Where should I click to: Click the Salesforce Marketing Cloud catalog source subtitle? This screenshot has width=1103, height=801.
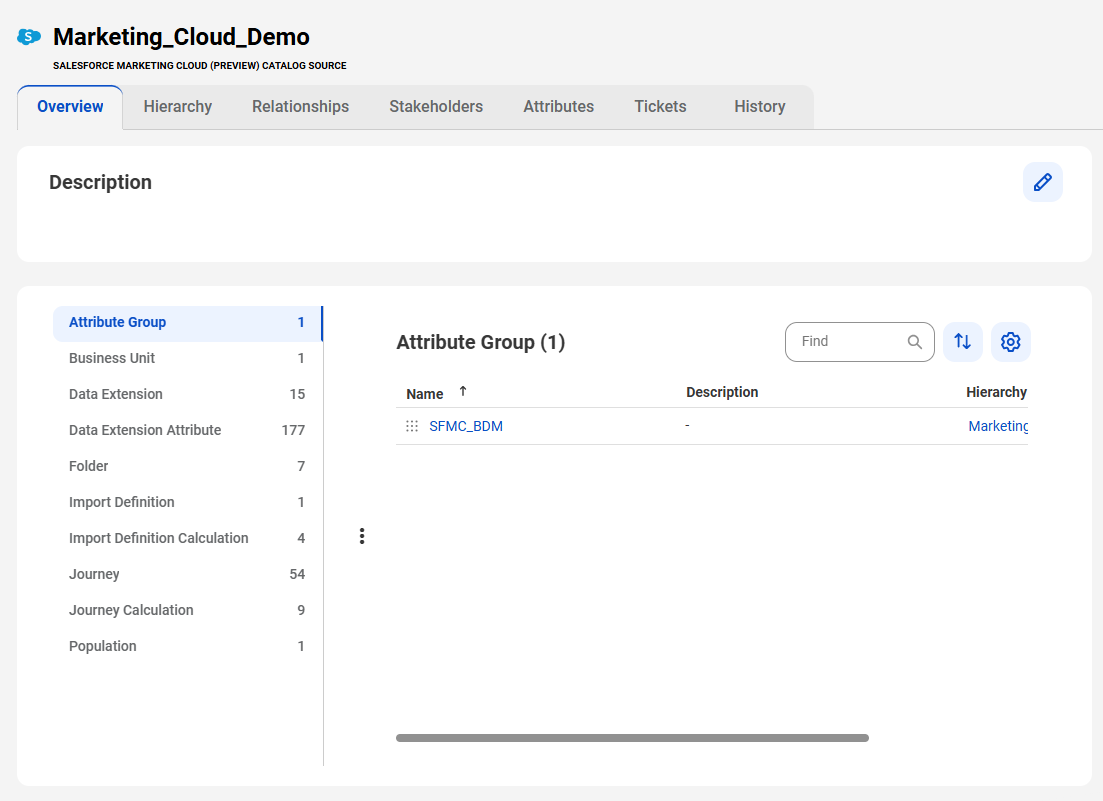click(x=200, y=65)
